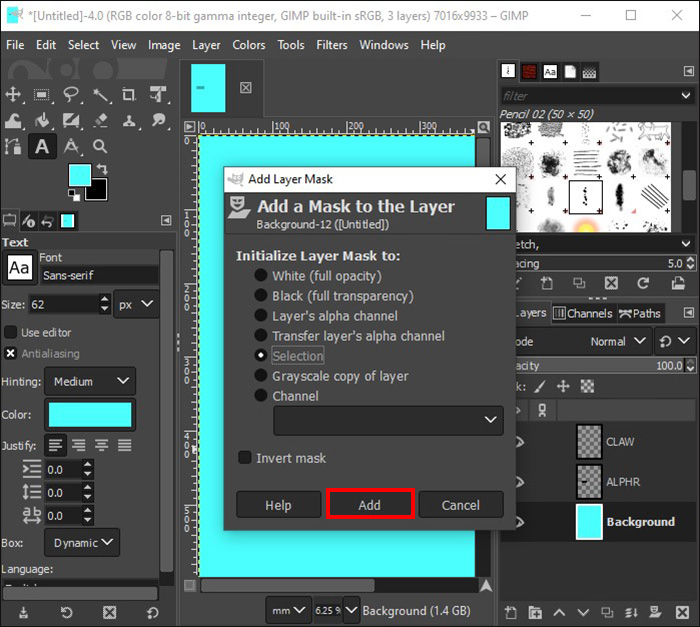This screenshot has height=627, width=700.
Task: Toggle the Use editor checkbox
Action: [10, 332]
